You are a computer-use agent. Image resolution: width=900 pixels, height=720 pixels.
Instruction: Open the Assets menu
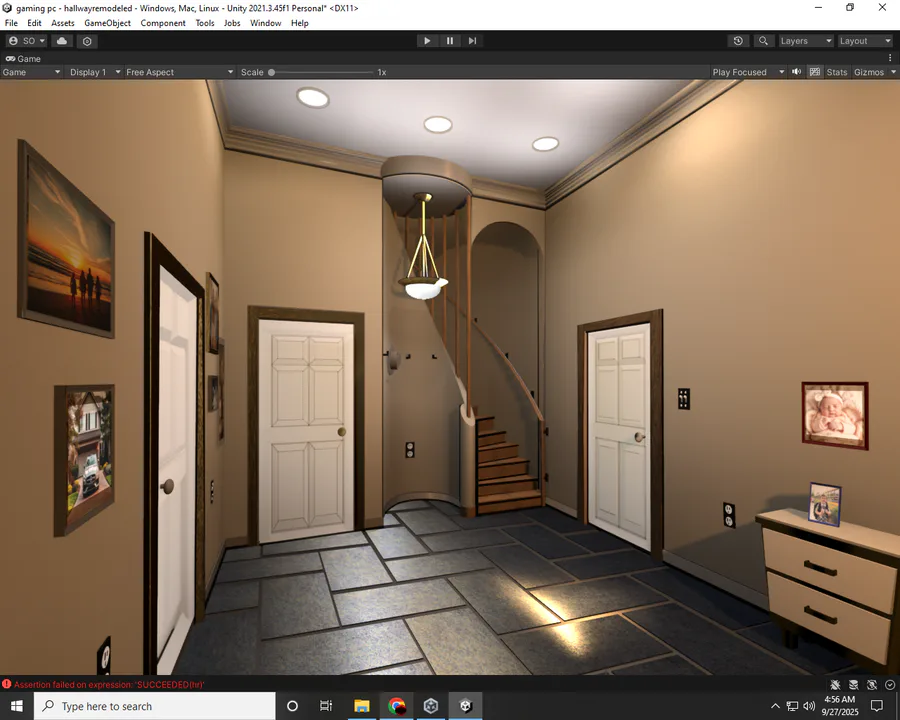click(63, 23)
